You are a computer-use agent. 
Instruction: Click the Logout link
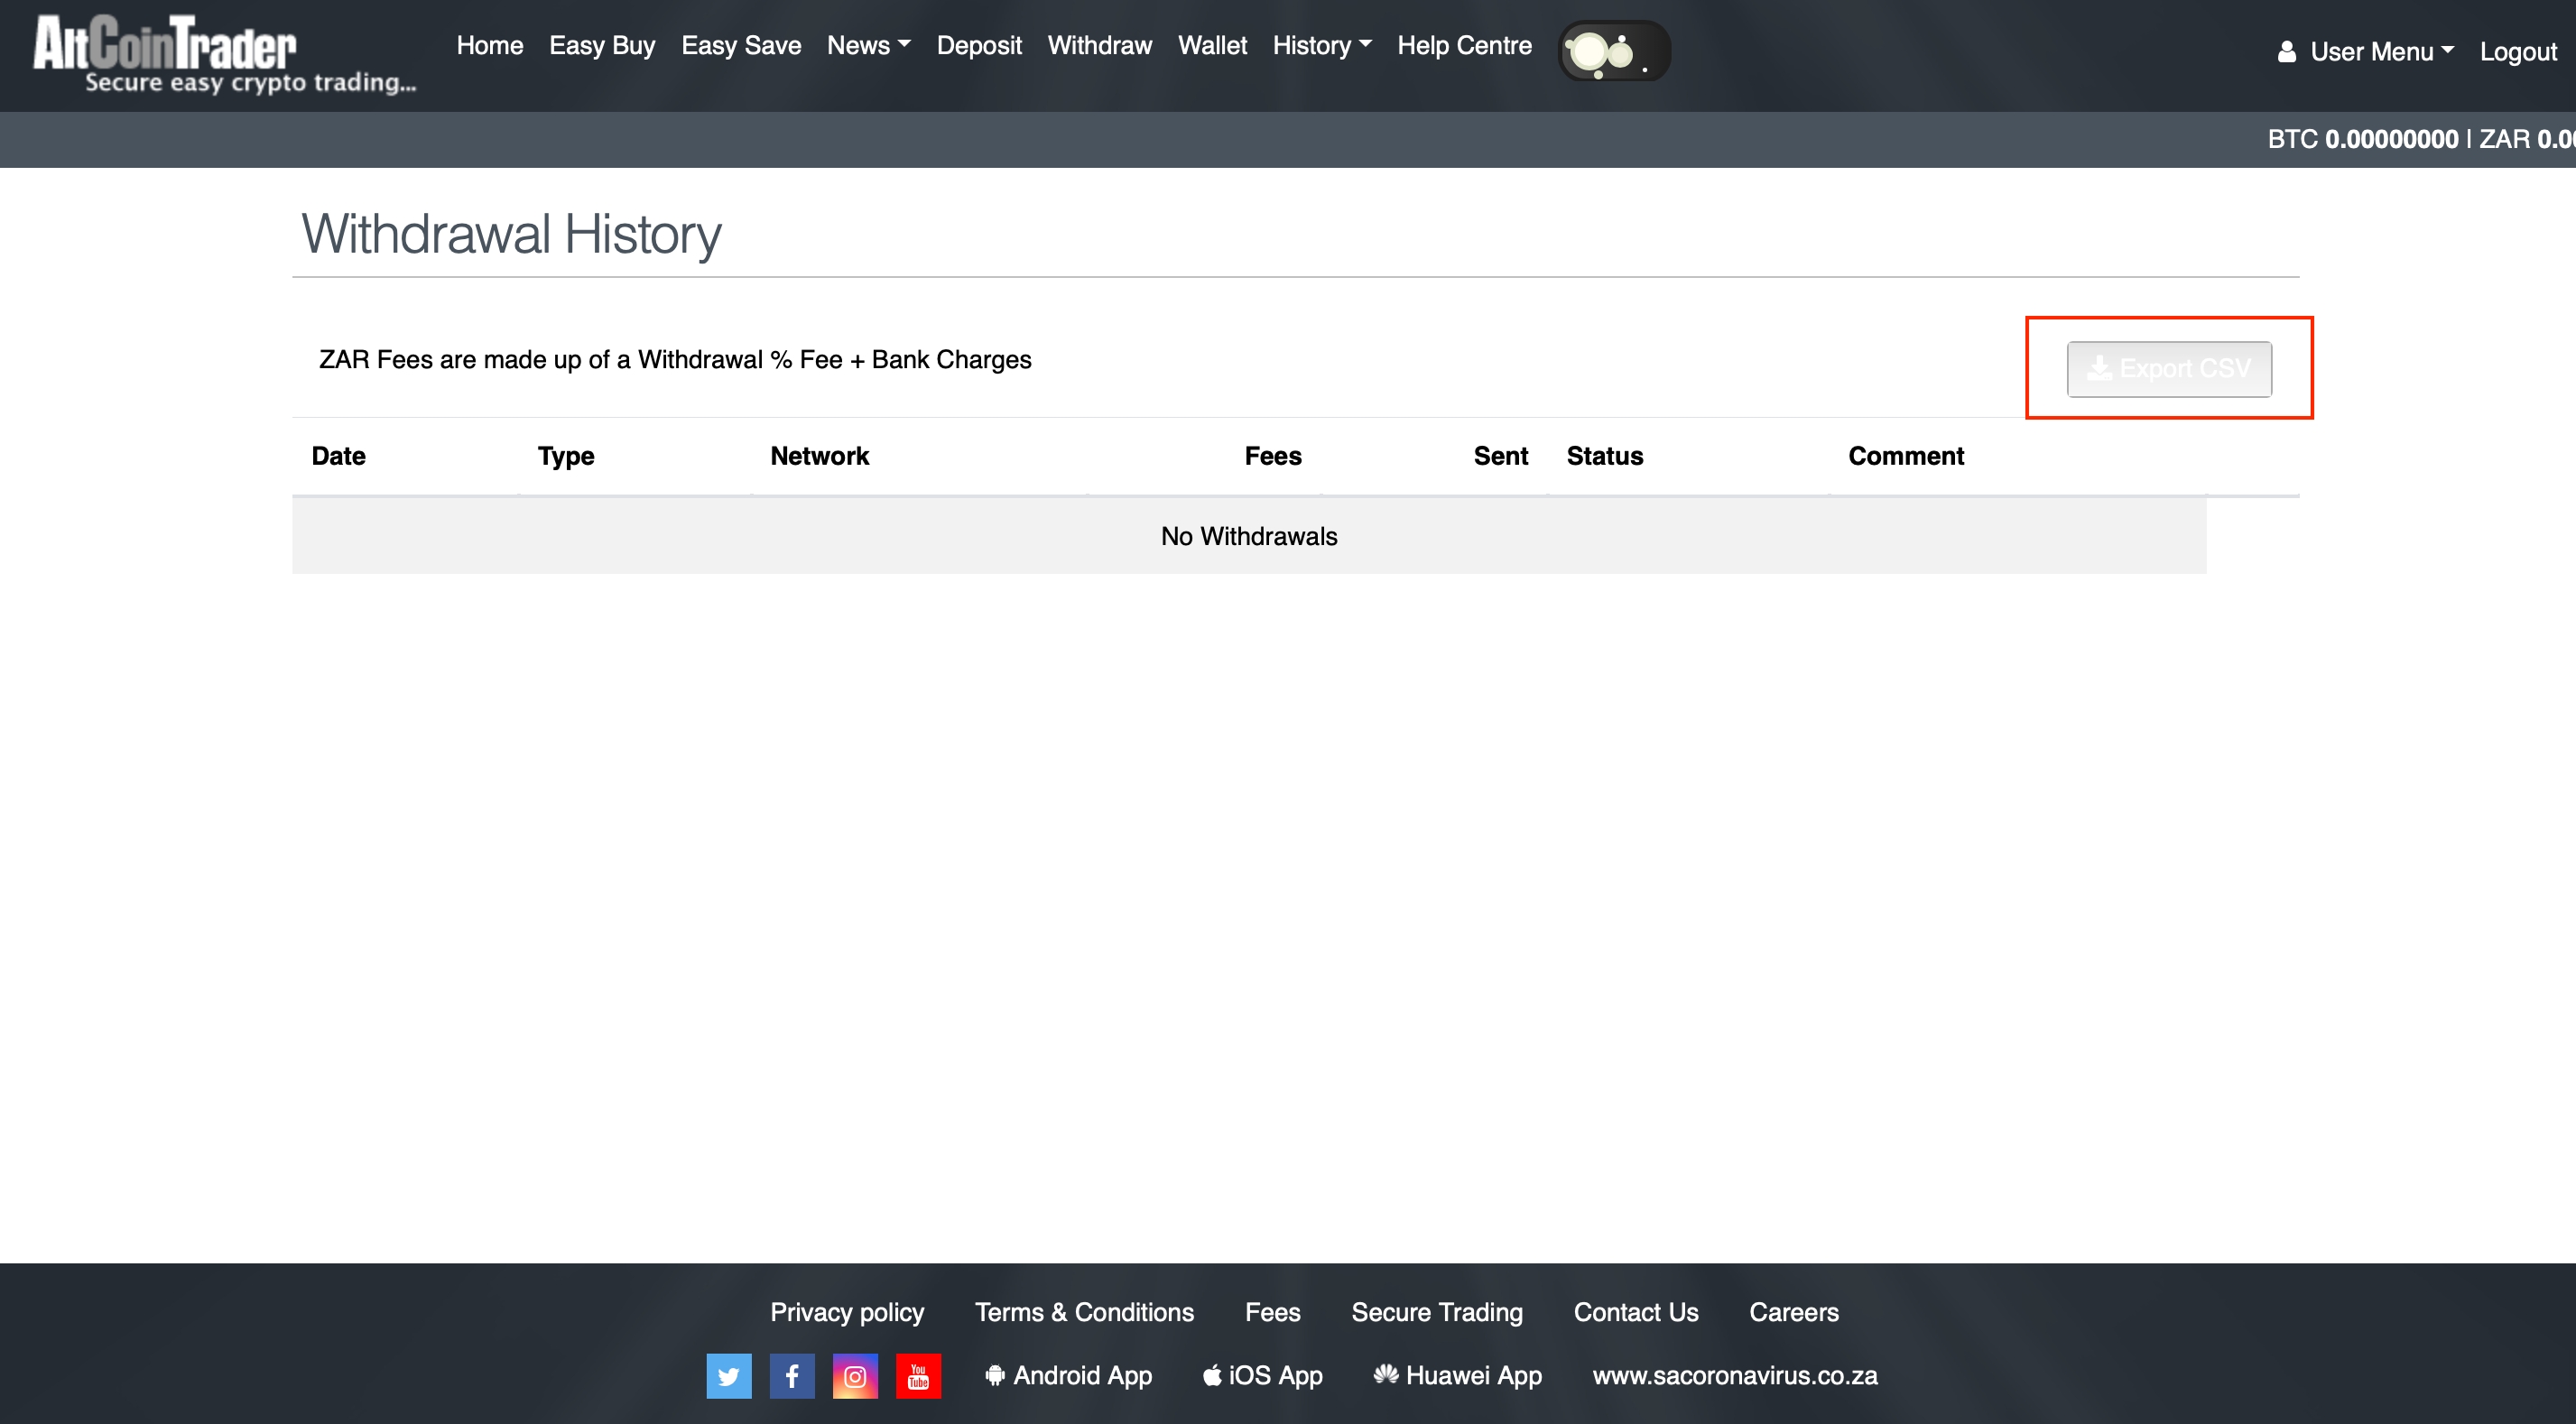pos(2517,52)
